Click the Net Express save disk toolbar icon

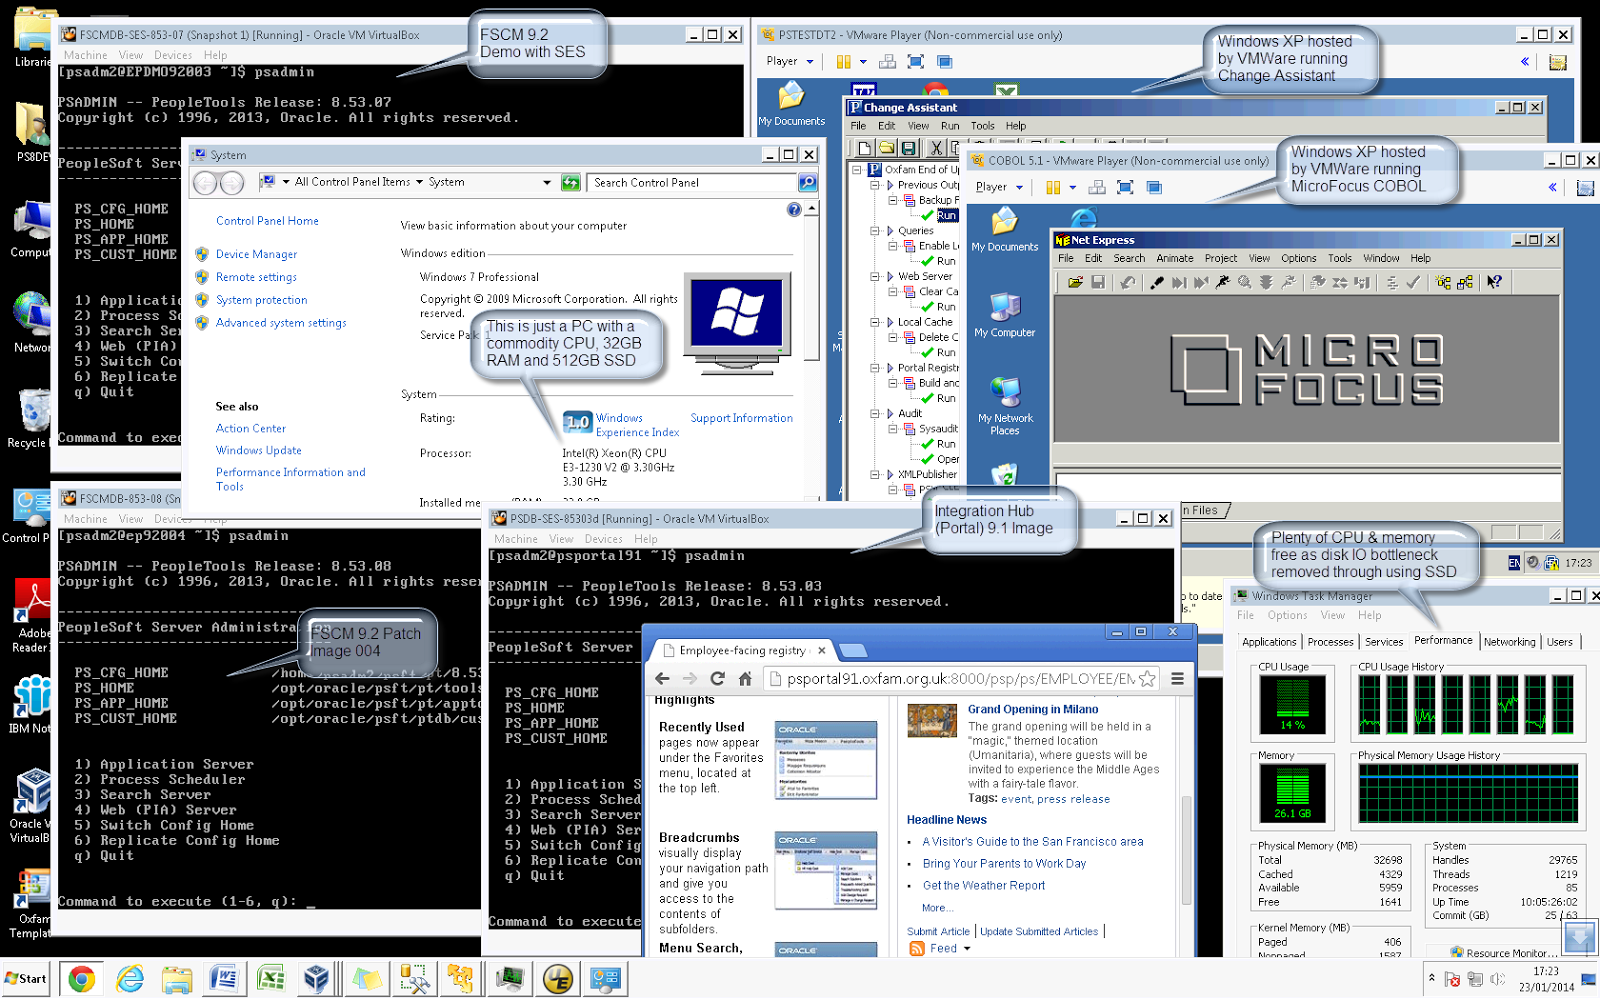[x=1098, y=283]
